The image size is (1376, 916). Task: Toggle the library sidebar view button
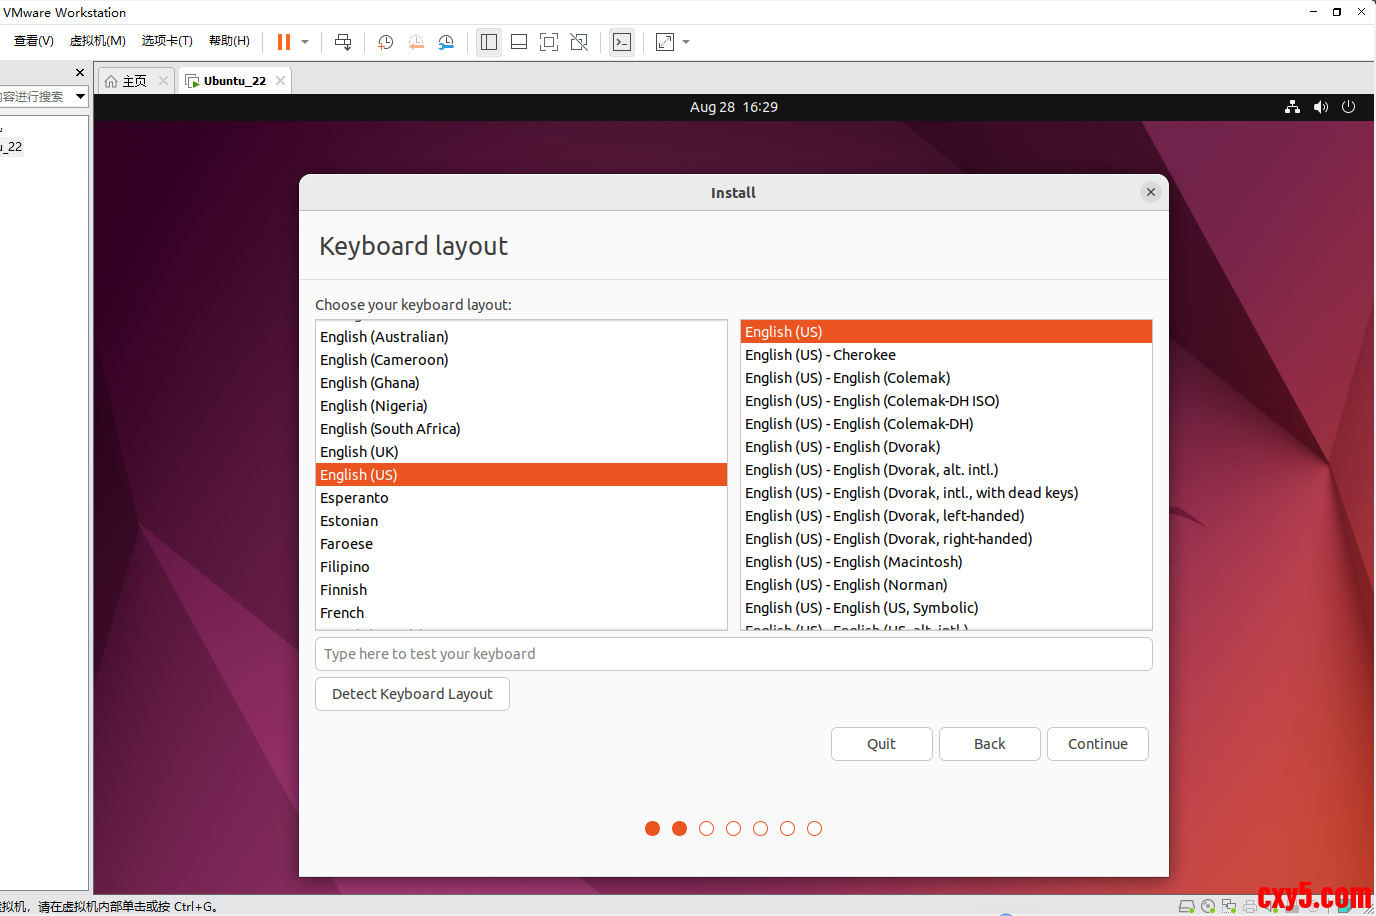489,42
